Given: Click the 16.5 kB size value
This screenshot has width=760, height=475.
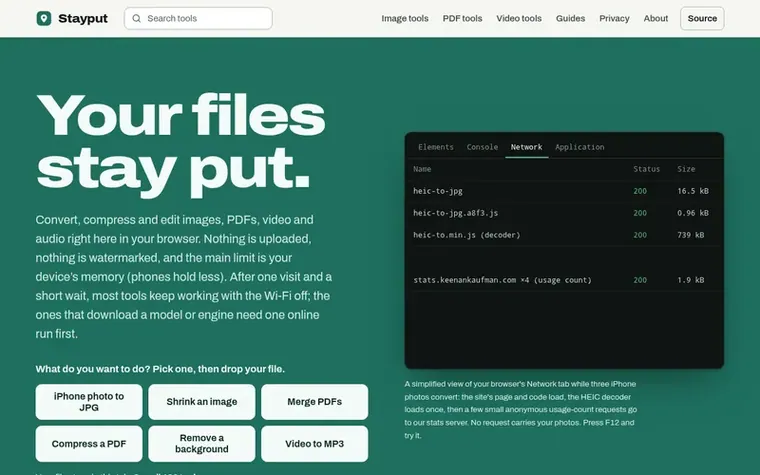Looking at the screenshot, I should [693, 191].
